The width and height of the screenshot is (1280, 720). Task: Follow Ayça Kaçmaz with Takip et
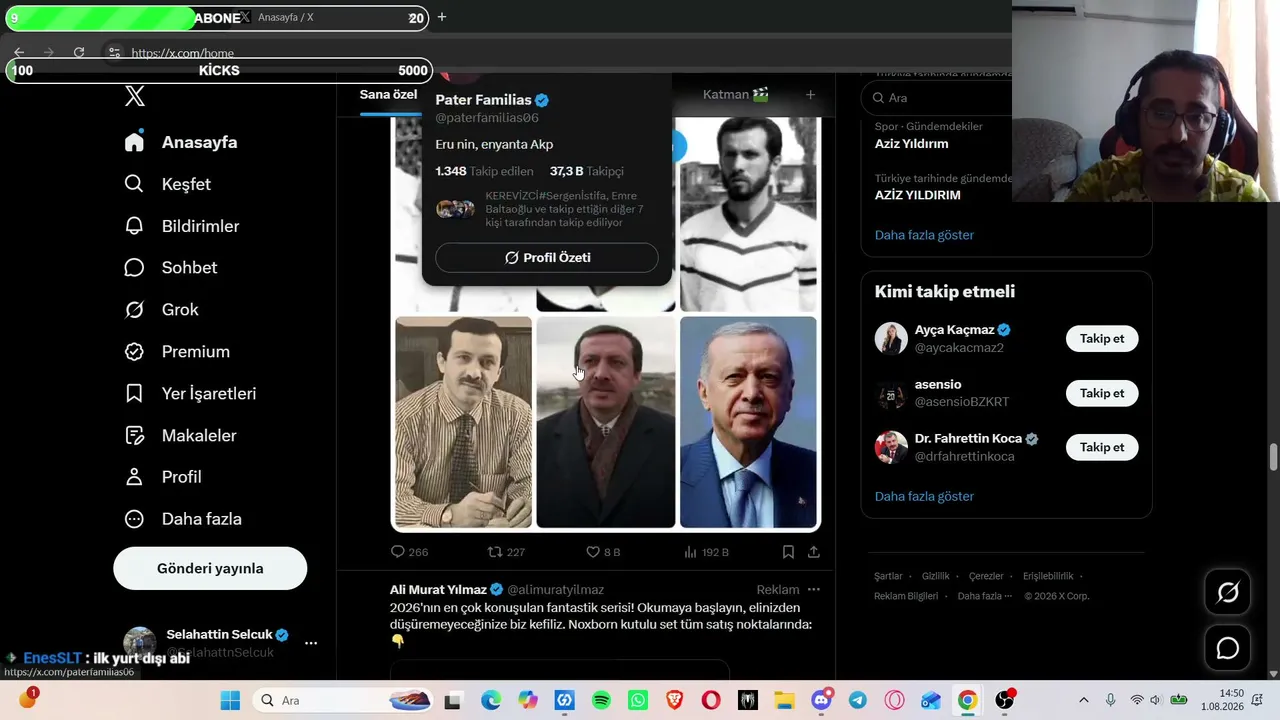[x=1102, y=339]
